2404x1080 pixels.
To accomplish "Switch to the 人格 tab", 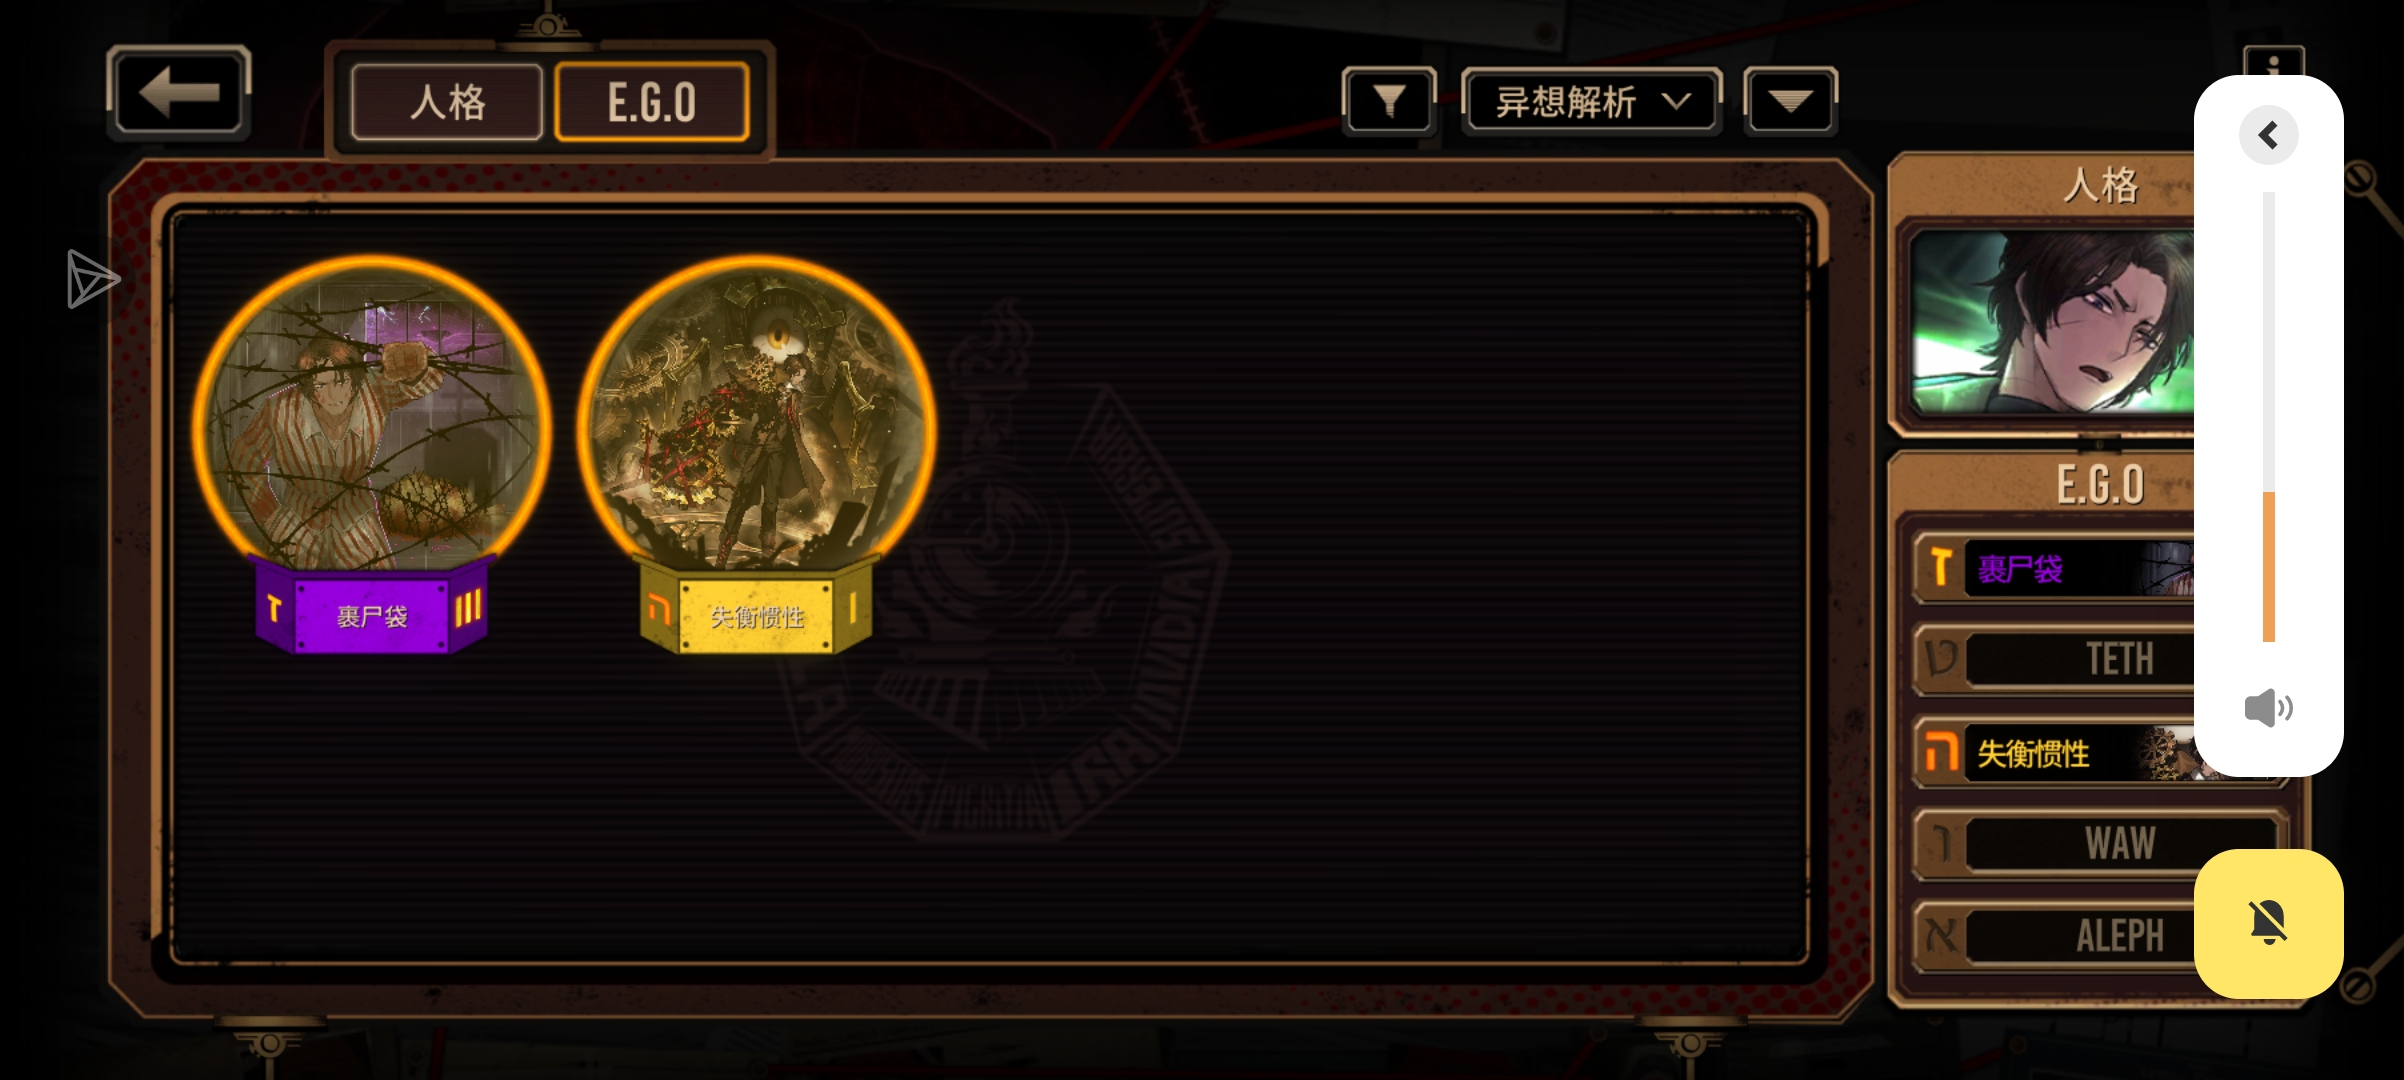I will point(447,102).
